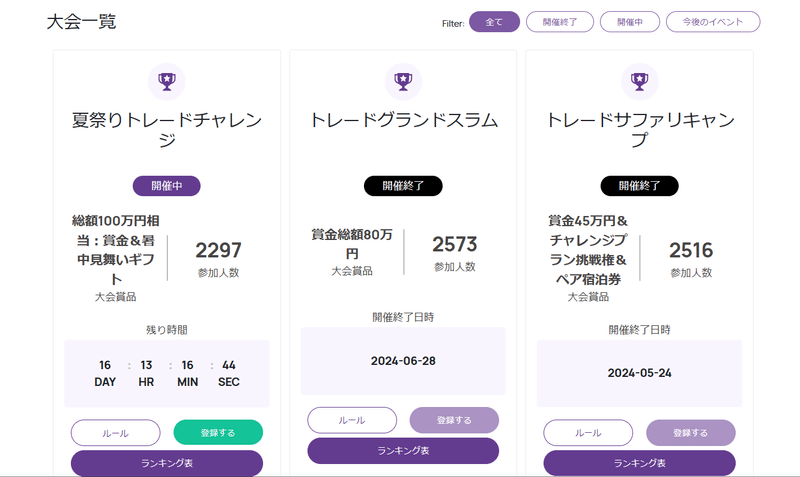The width and height of the screenshot is (800, 477).
Task: Open ランキング表 for 夏祭りトレードチャレンジ
Action: coord(167,463)
